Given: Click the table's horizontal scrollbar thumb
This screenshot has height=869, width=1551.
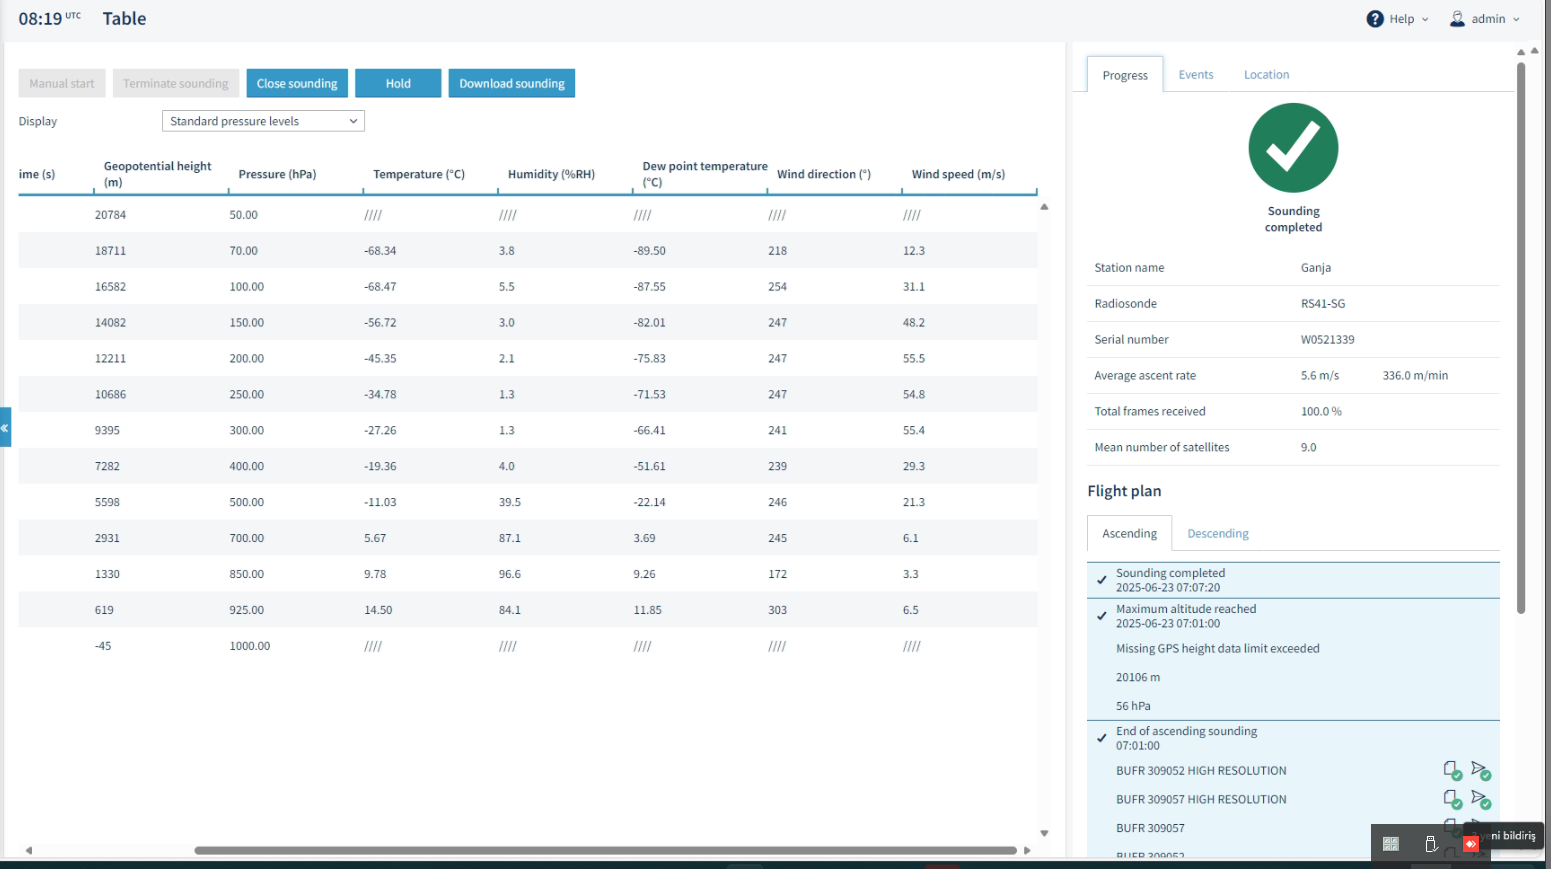Looking at the screenshot, I should 605,850.
